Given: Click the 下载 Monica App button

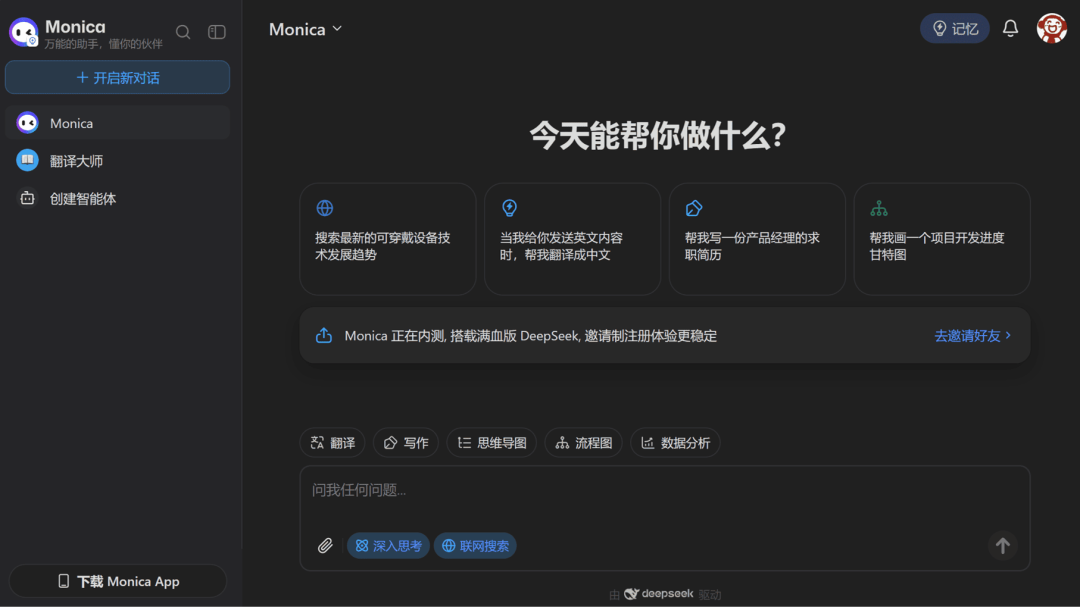Looking at the screenshot, I should [x=118, y=582].
